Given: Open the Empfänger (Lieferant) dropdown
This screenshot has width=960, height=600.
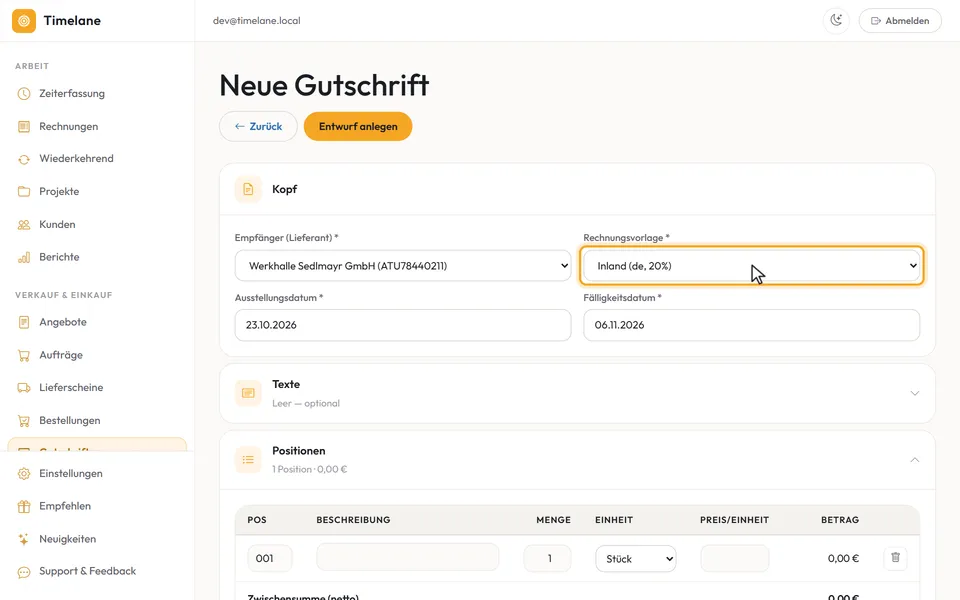Looking at the screenshot, I should [x=403, y=266].
